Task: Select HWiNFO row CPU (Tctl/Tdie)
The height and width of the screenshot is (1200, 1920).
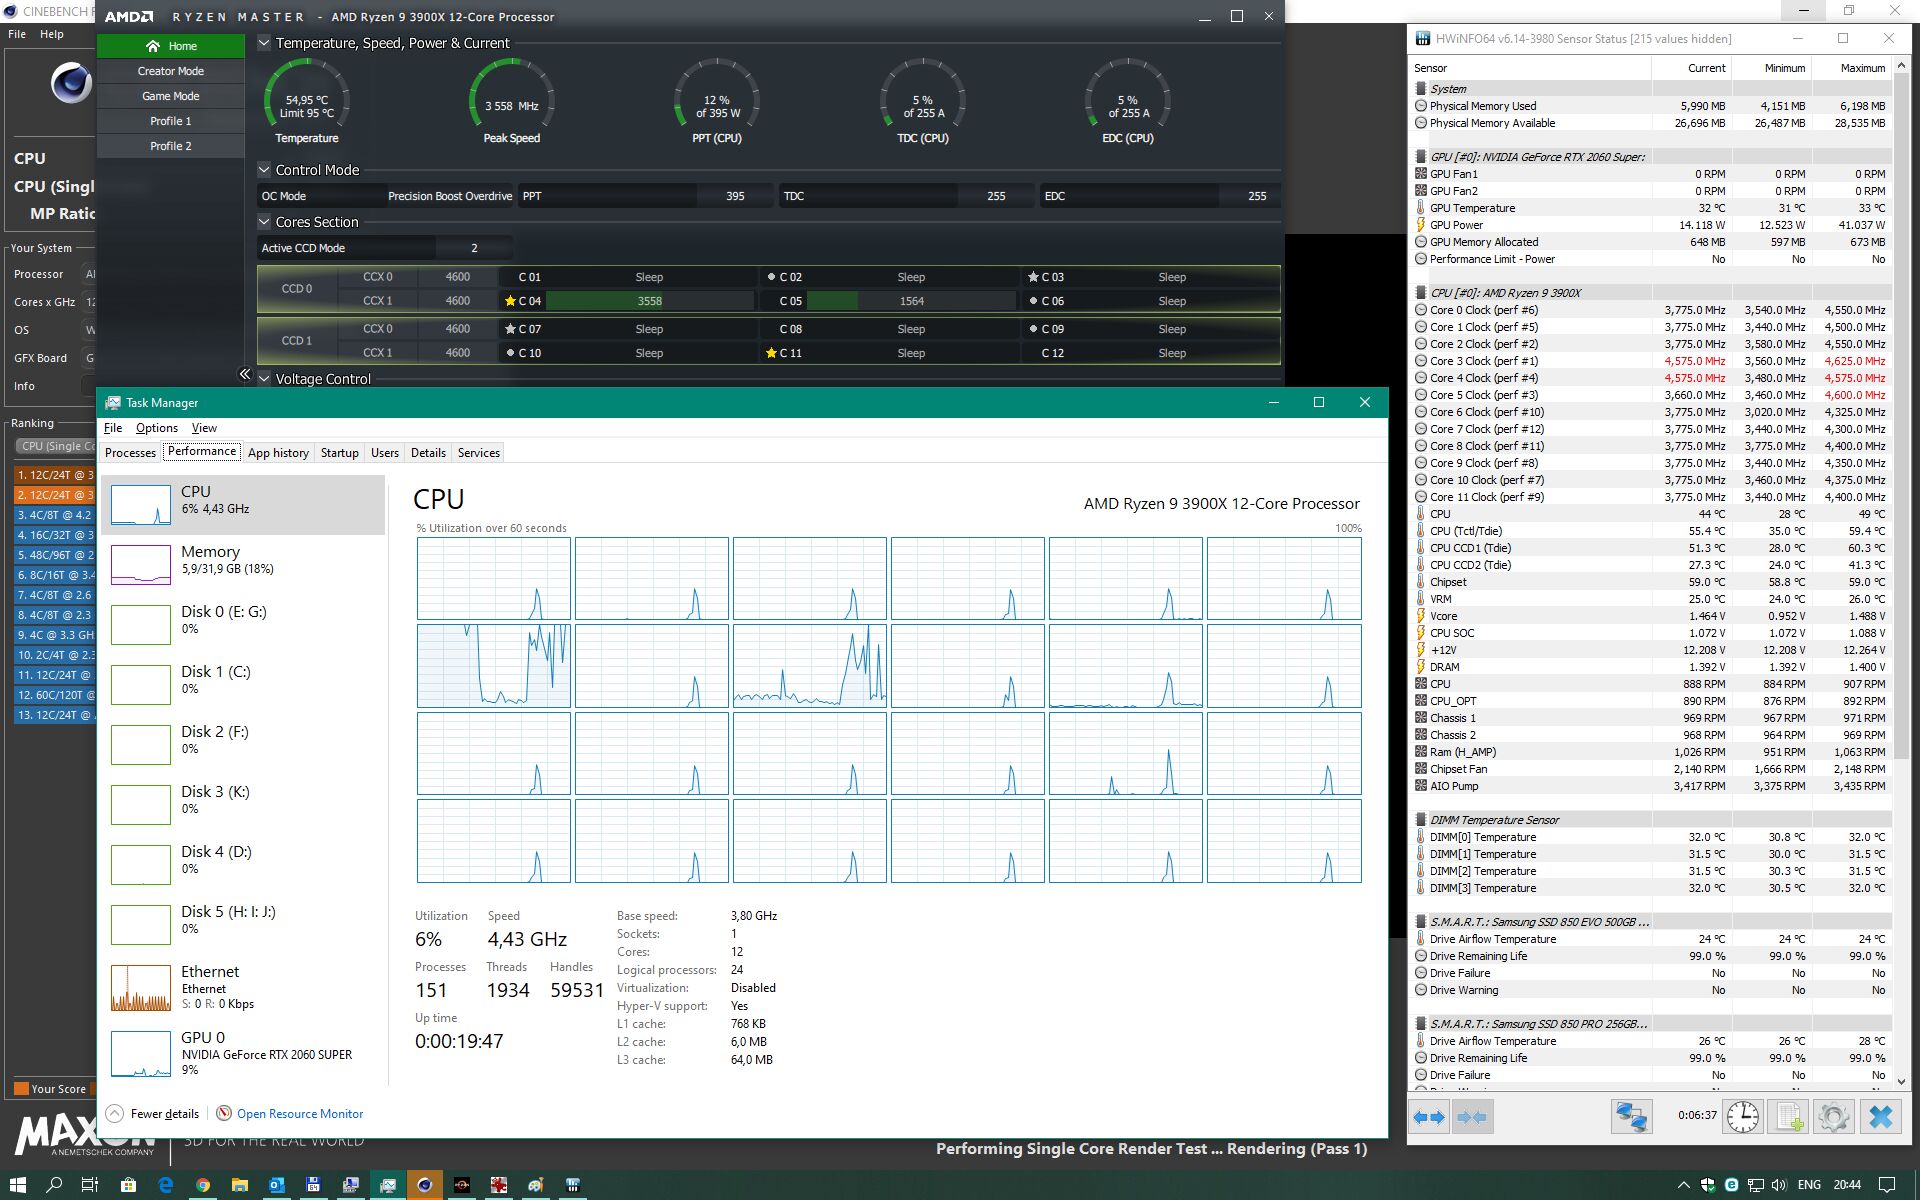Action: coord(1651,531)
